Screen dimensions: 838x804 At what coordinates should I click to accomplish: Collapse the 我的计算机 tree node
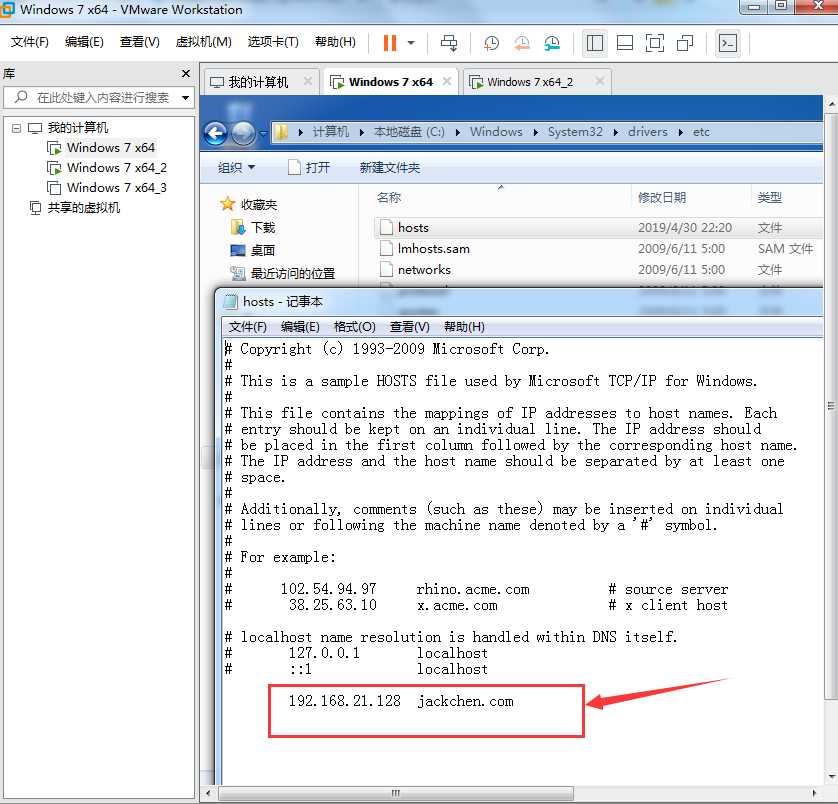(17, 128)
